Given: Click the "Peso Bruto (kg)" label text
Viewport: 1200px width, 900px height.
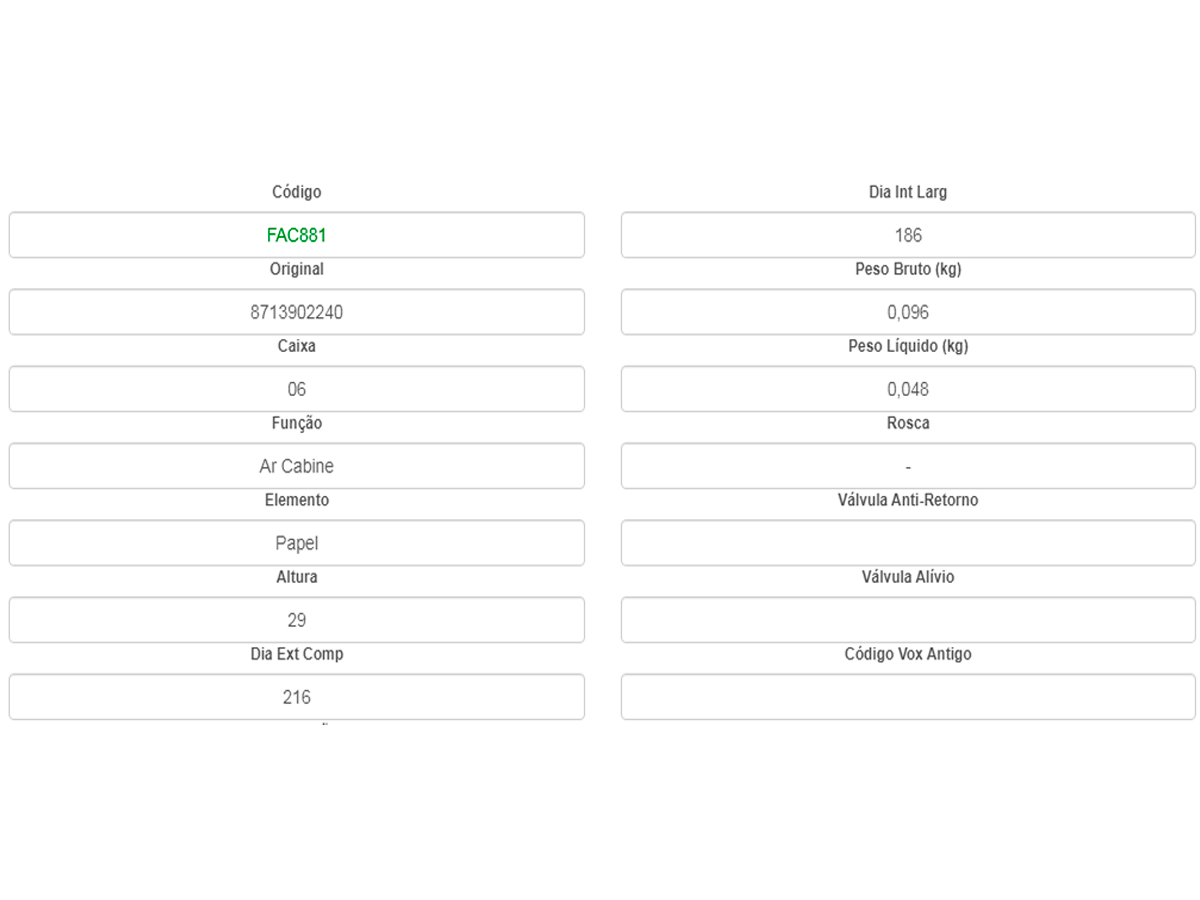Looking at the screenshot, I should (x=908, y=269).
